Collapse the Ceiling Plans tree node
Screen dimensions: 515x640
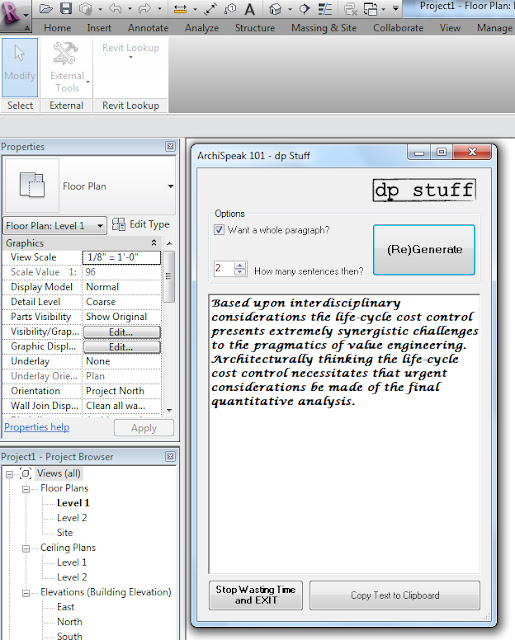tap(26, 549)
